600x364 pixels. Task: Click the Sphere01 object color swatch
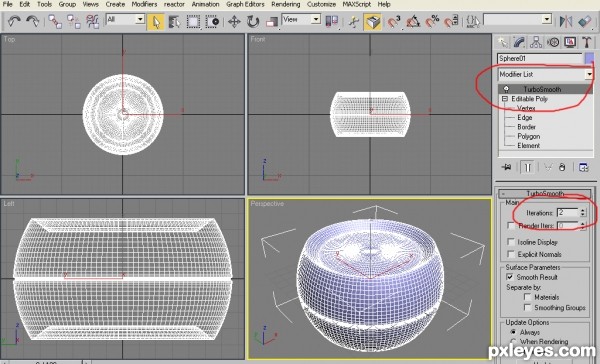click(590, 58)
